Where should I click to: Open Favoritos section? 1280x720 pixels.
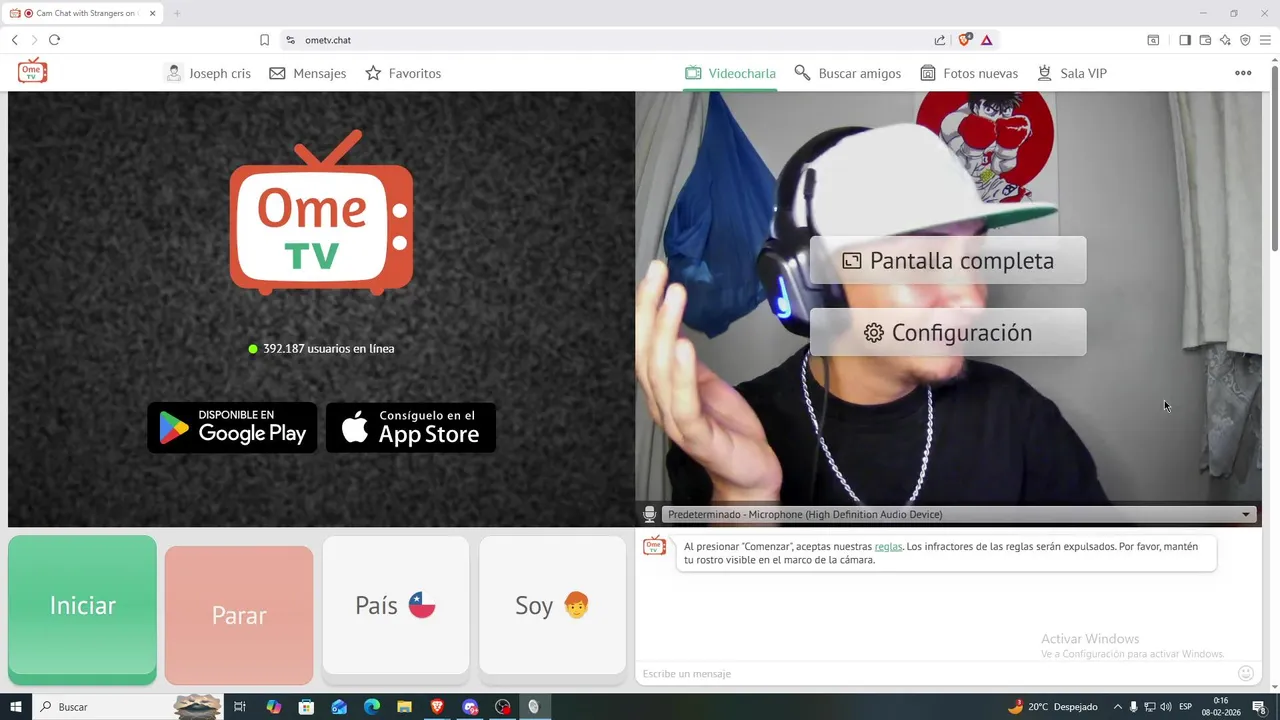403,73
